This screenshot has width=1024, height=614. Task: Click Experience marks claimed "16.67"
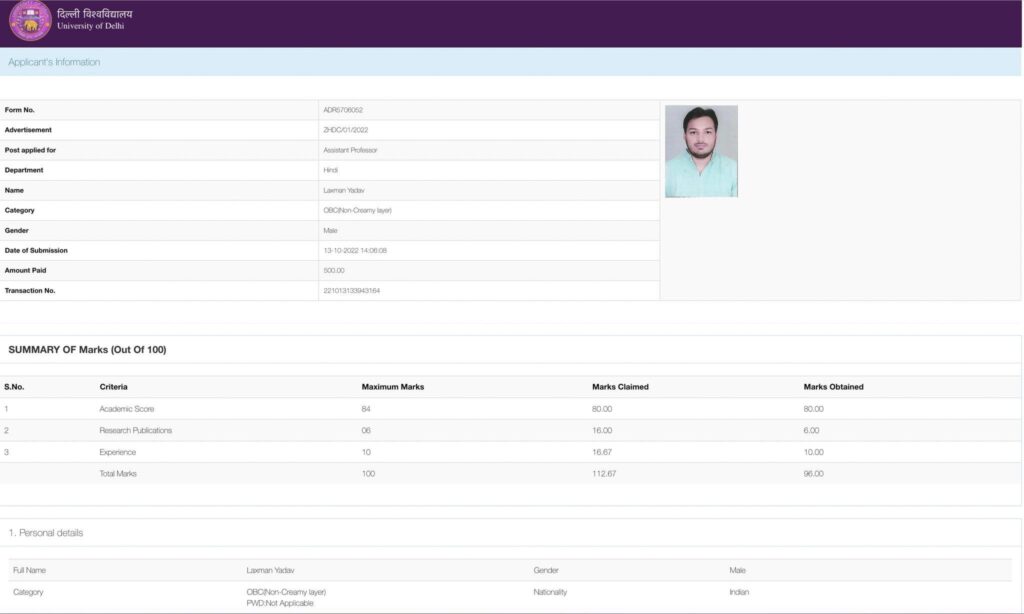coord(602,452)
